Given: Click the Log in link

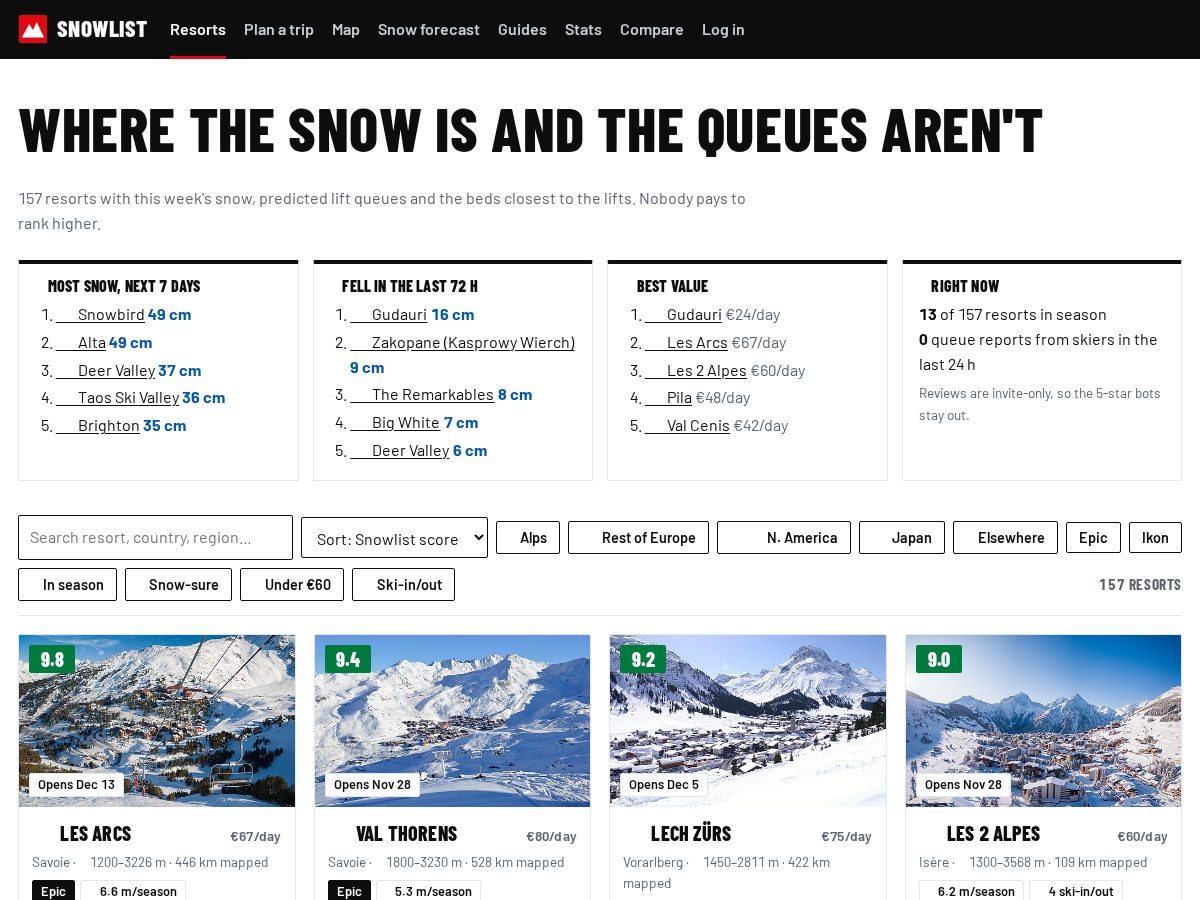Looking at the screenshot, I should [723, 30].
